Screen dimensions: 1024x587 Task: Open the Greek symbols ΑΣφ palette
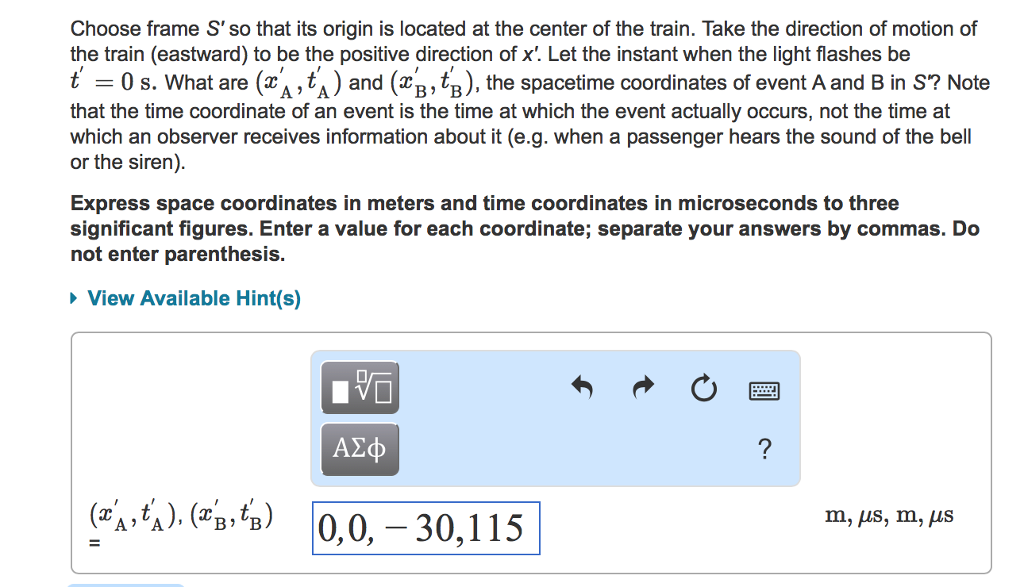360,449
